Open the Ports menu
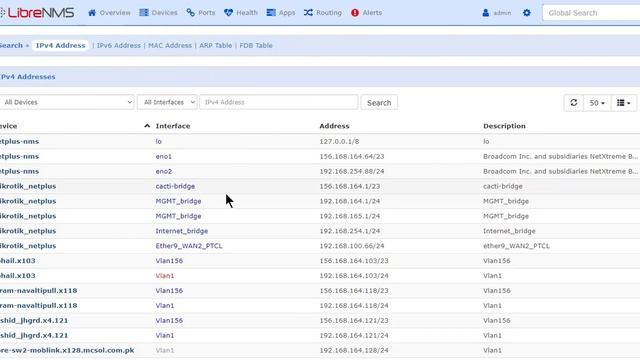Image resolution: width=640 pixels, height=360 pixels. click(x=201, y=13)
